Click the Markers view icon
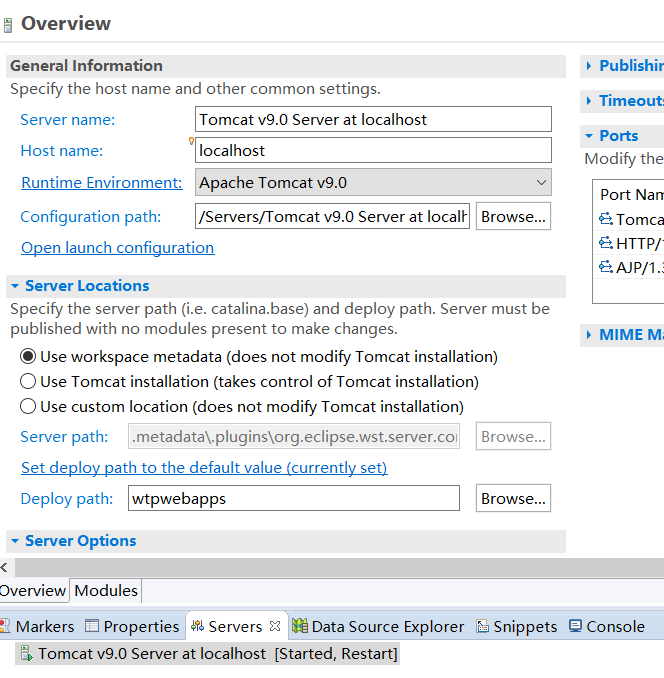 (5, 626)
